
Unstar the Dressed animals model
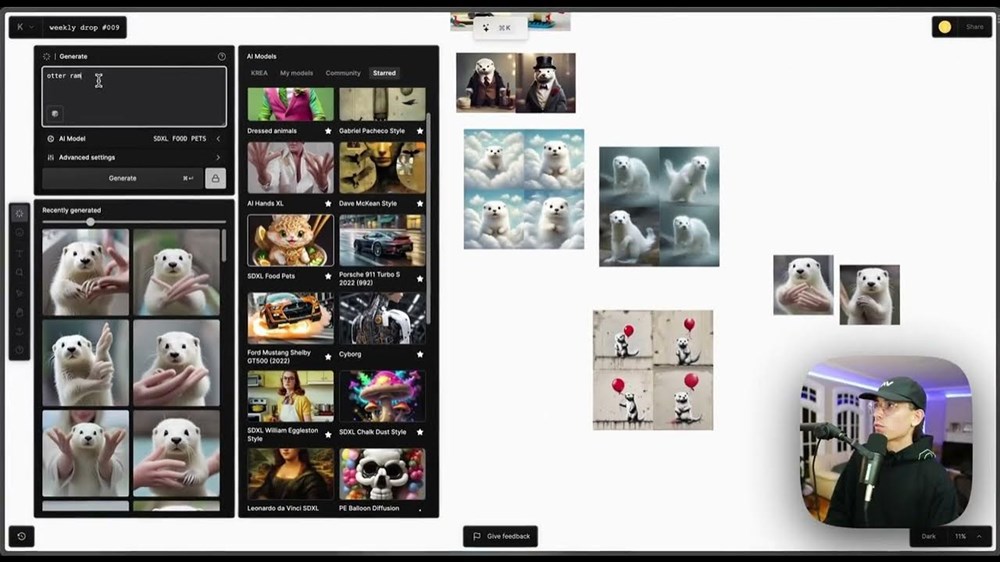(328, 131)
